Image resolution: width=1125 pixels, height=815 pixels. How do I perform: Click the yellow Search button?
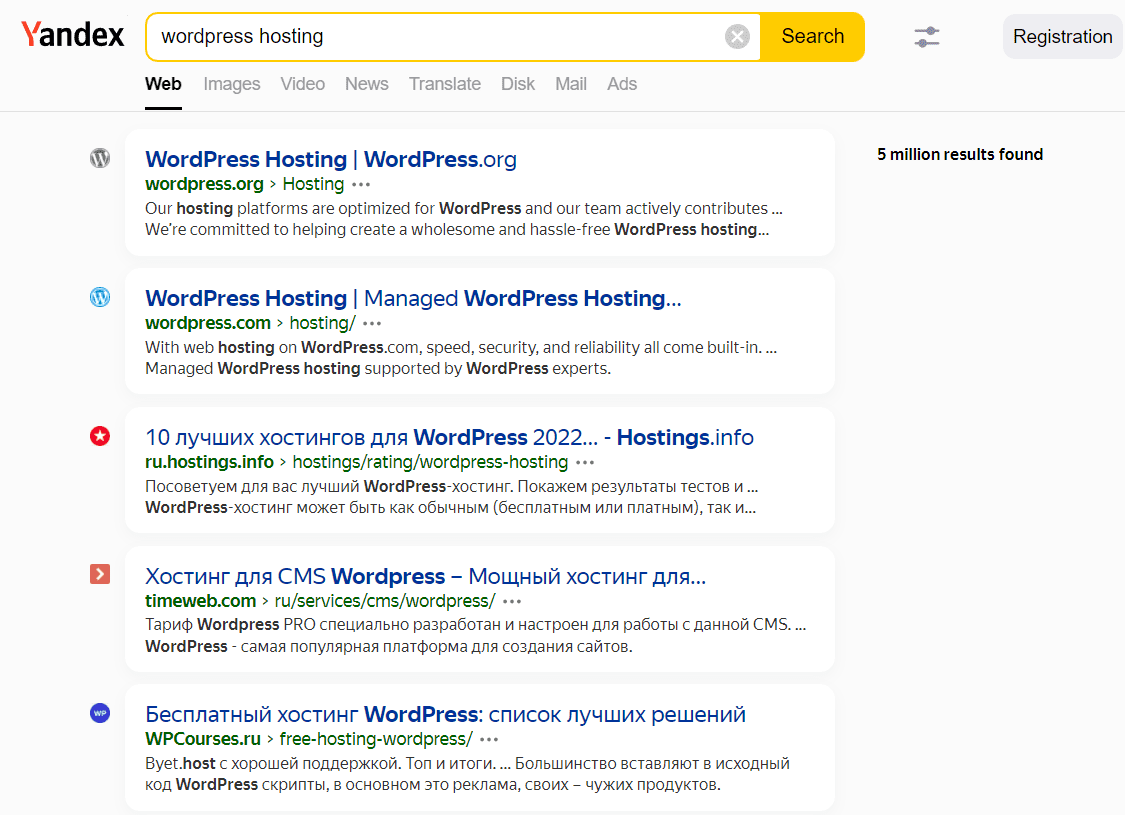[812, 37]
